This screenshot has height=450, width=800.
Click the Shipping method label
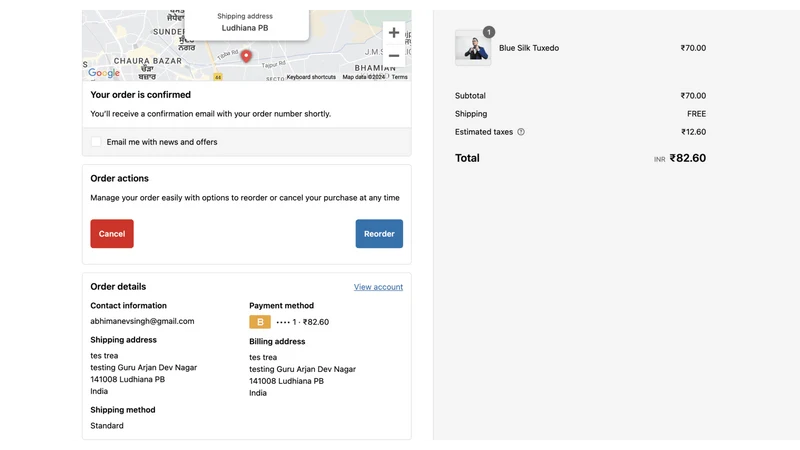122,410
